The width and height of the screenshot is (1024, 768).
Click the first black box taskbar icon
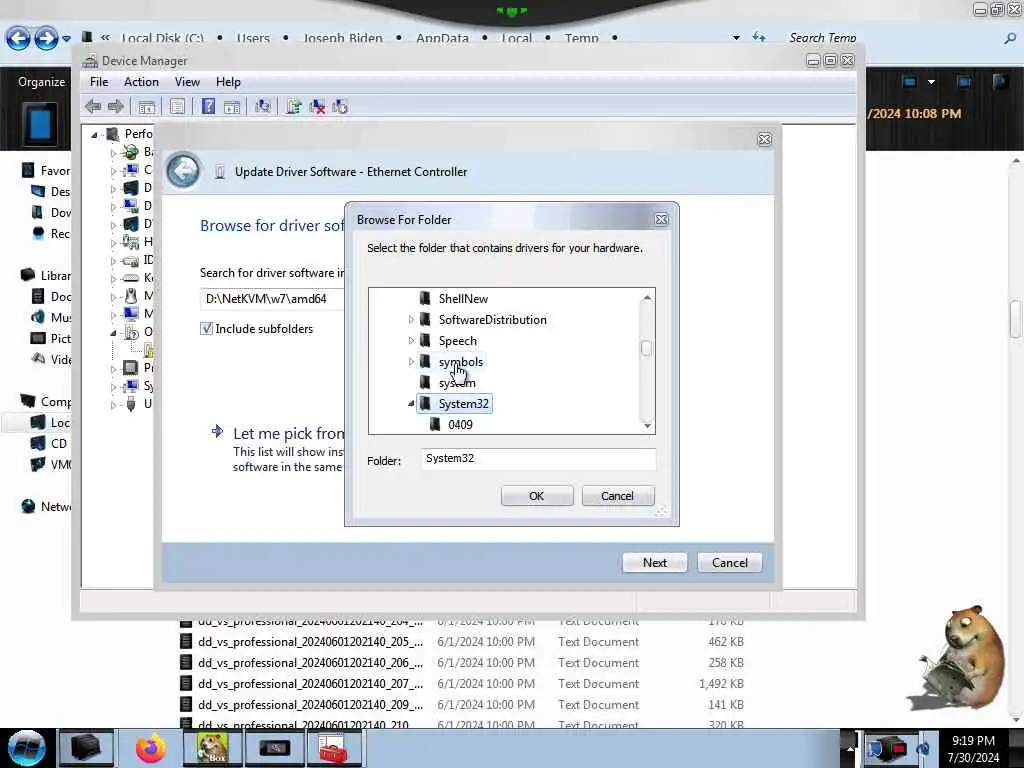pos(86,748)
